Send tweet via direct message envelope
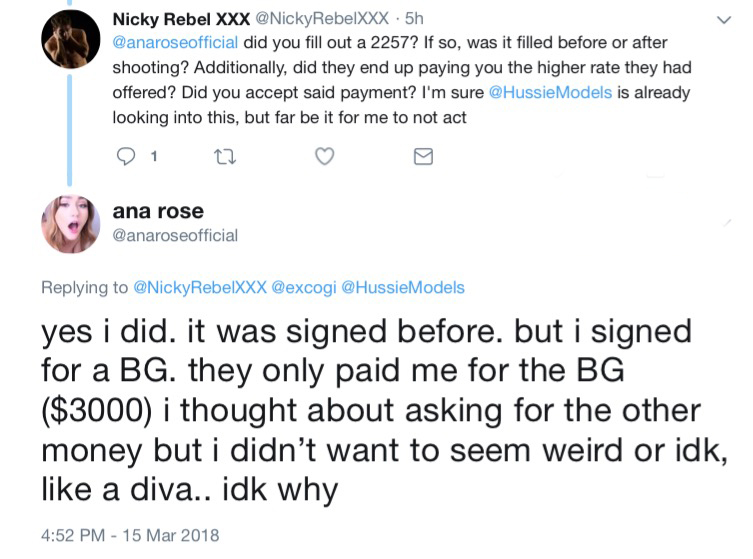The image size is (753, 559). [x=423, y=157]
